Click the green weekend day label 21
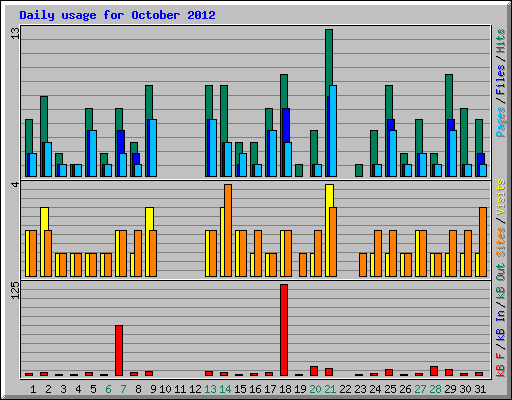Viewport: 512px width, 400px height. pyautogui.click(x=330, y=389)
